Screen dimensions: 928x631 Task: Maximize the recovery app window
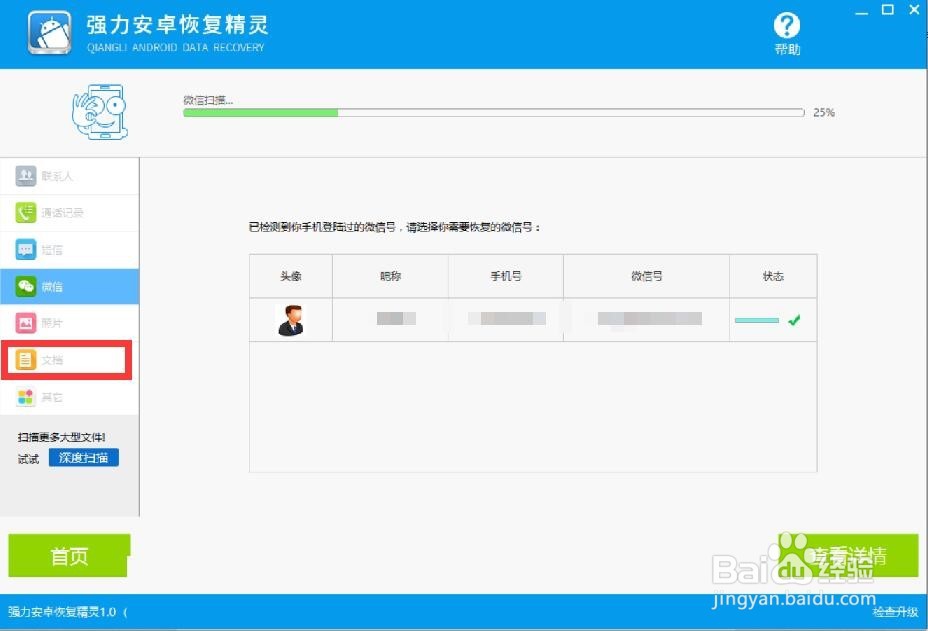(x=888, y=10)
